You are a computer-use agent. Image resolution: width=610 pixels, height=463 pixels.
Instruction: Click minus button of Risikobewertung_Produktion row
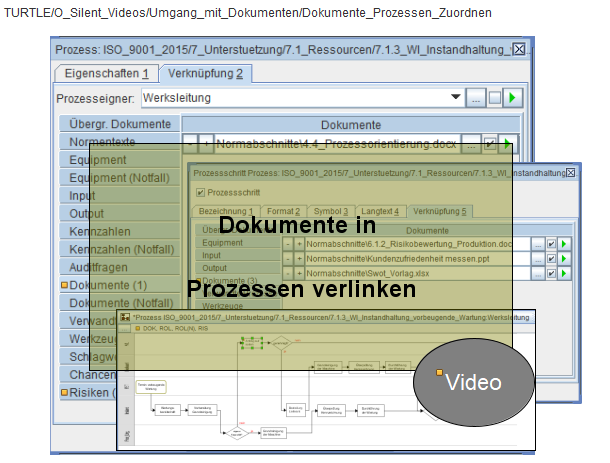tap(287, 244)
